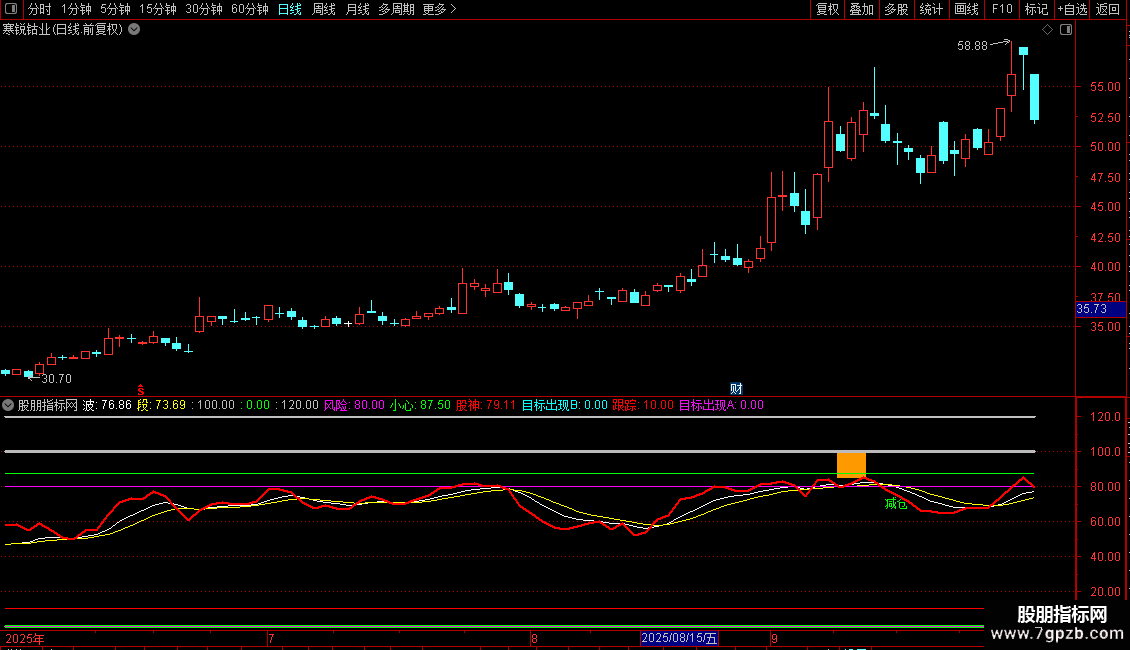The height and width of the screenshot is (650, 1130).
Task: Toggle the side panel icon near diamond
Action: click(x=1065, y=30)
